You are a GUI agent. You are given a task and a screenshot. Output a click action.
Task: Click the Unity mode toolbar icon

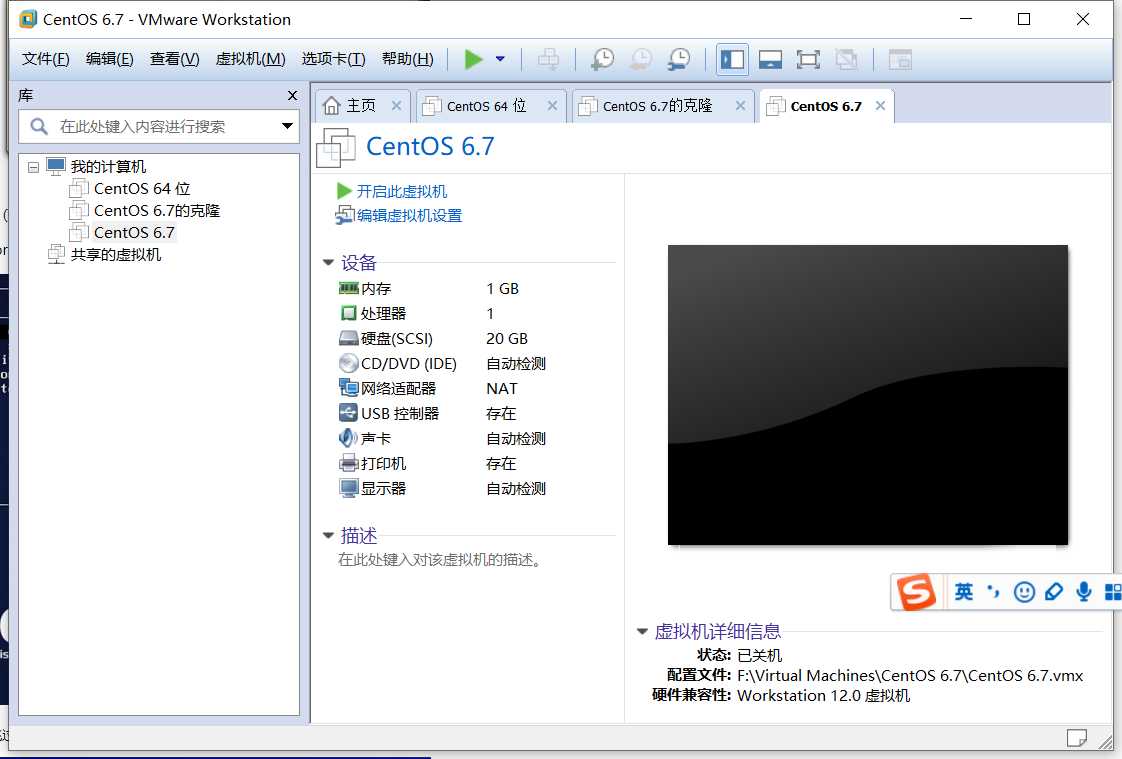846,59
